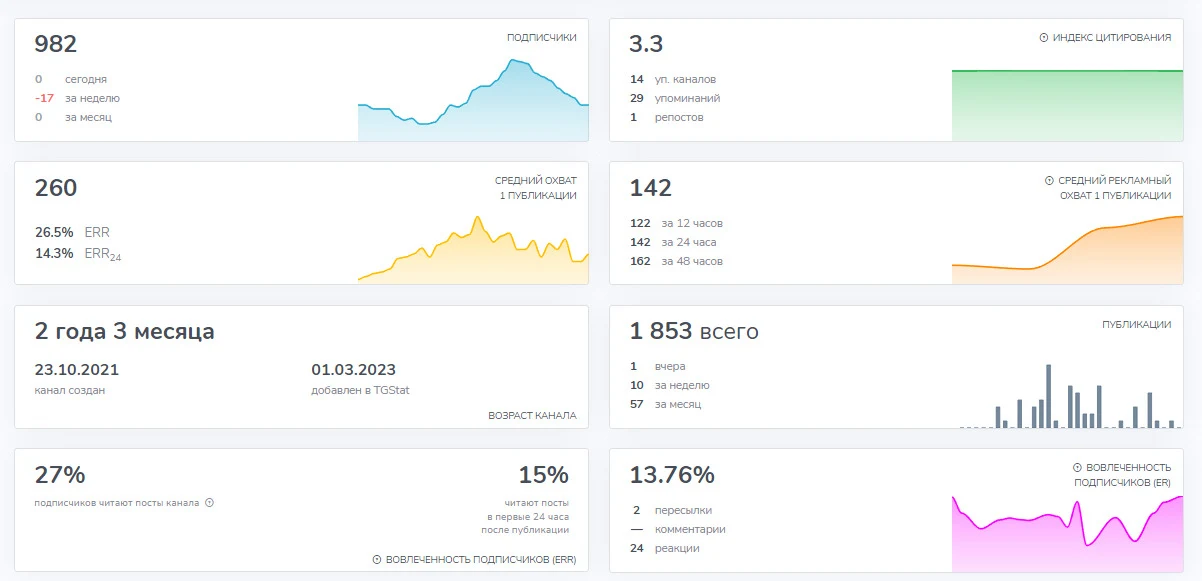Click the ВОЗРАСТ КАНАЛА label

[532, 415]
